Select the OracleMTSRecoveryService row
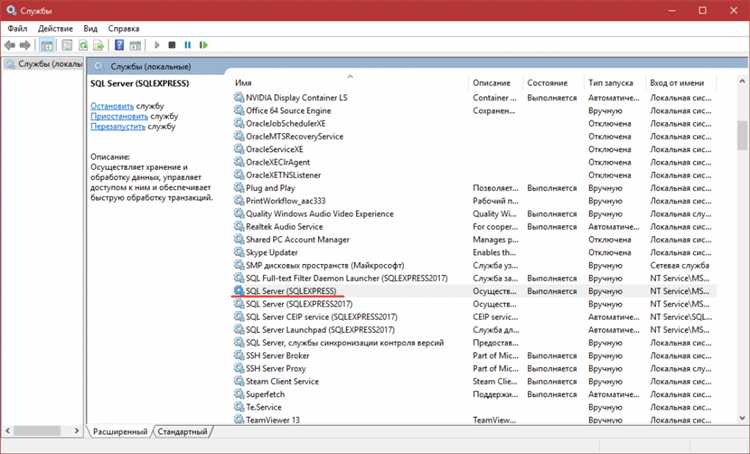The height and width of the screenshot is (454, 750). 474,136
